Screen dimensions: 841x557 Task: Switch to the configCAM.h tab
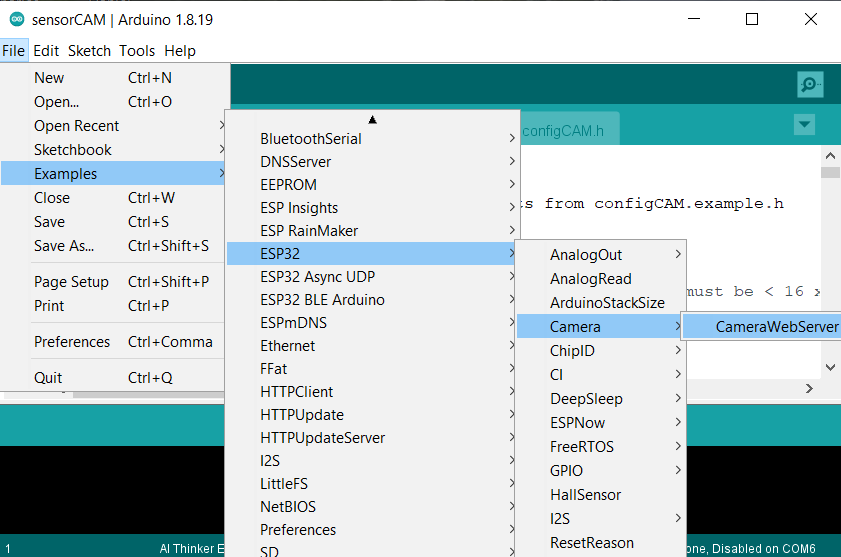pos(570,130)
